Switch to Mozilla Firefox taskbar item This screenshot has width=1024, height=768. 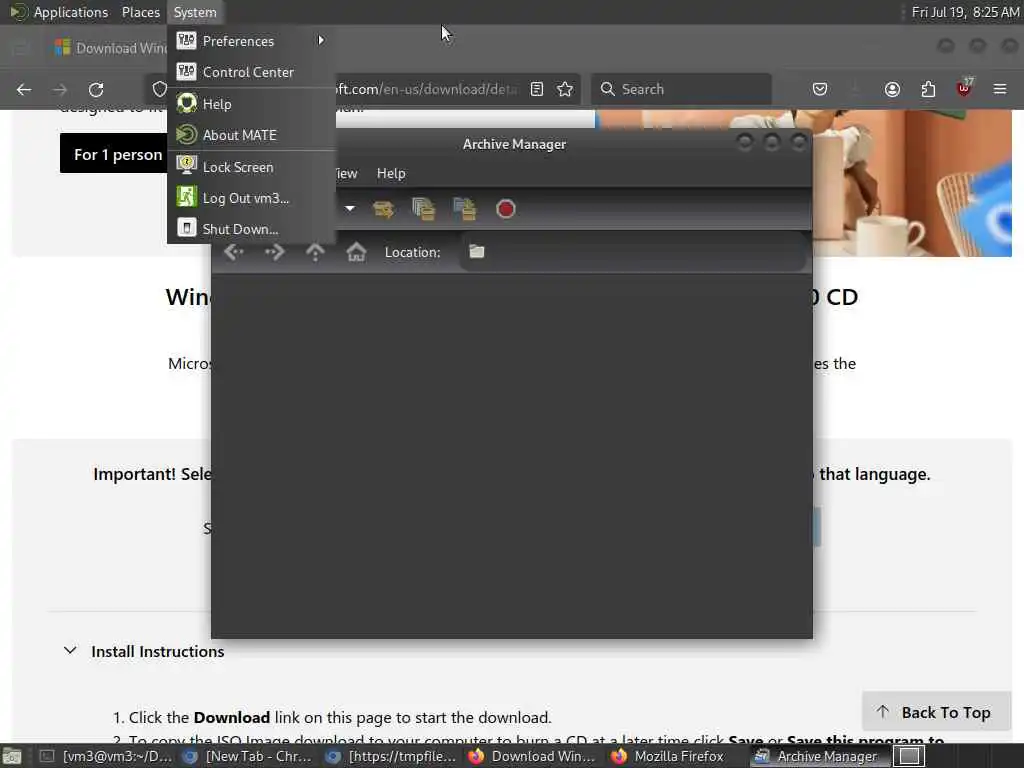[x=667, y=756]
